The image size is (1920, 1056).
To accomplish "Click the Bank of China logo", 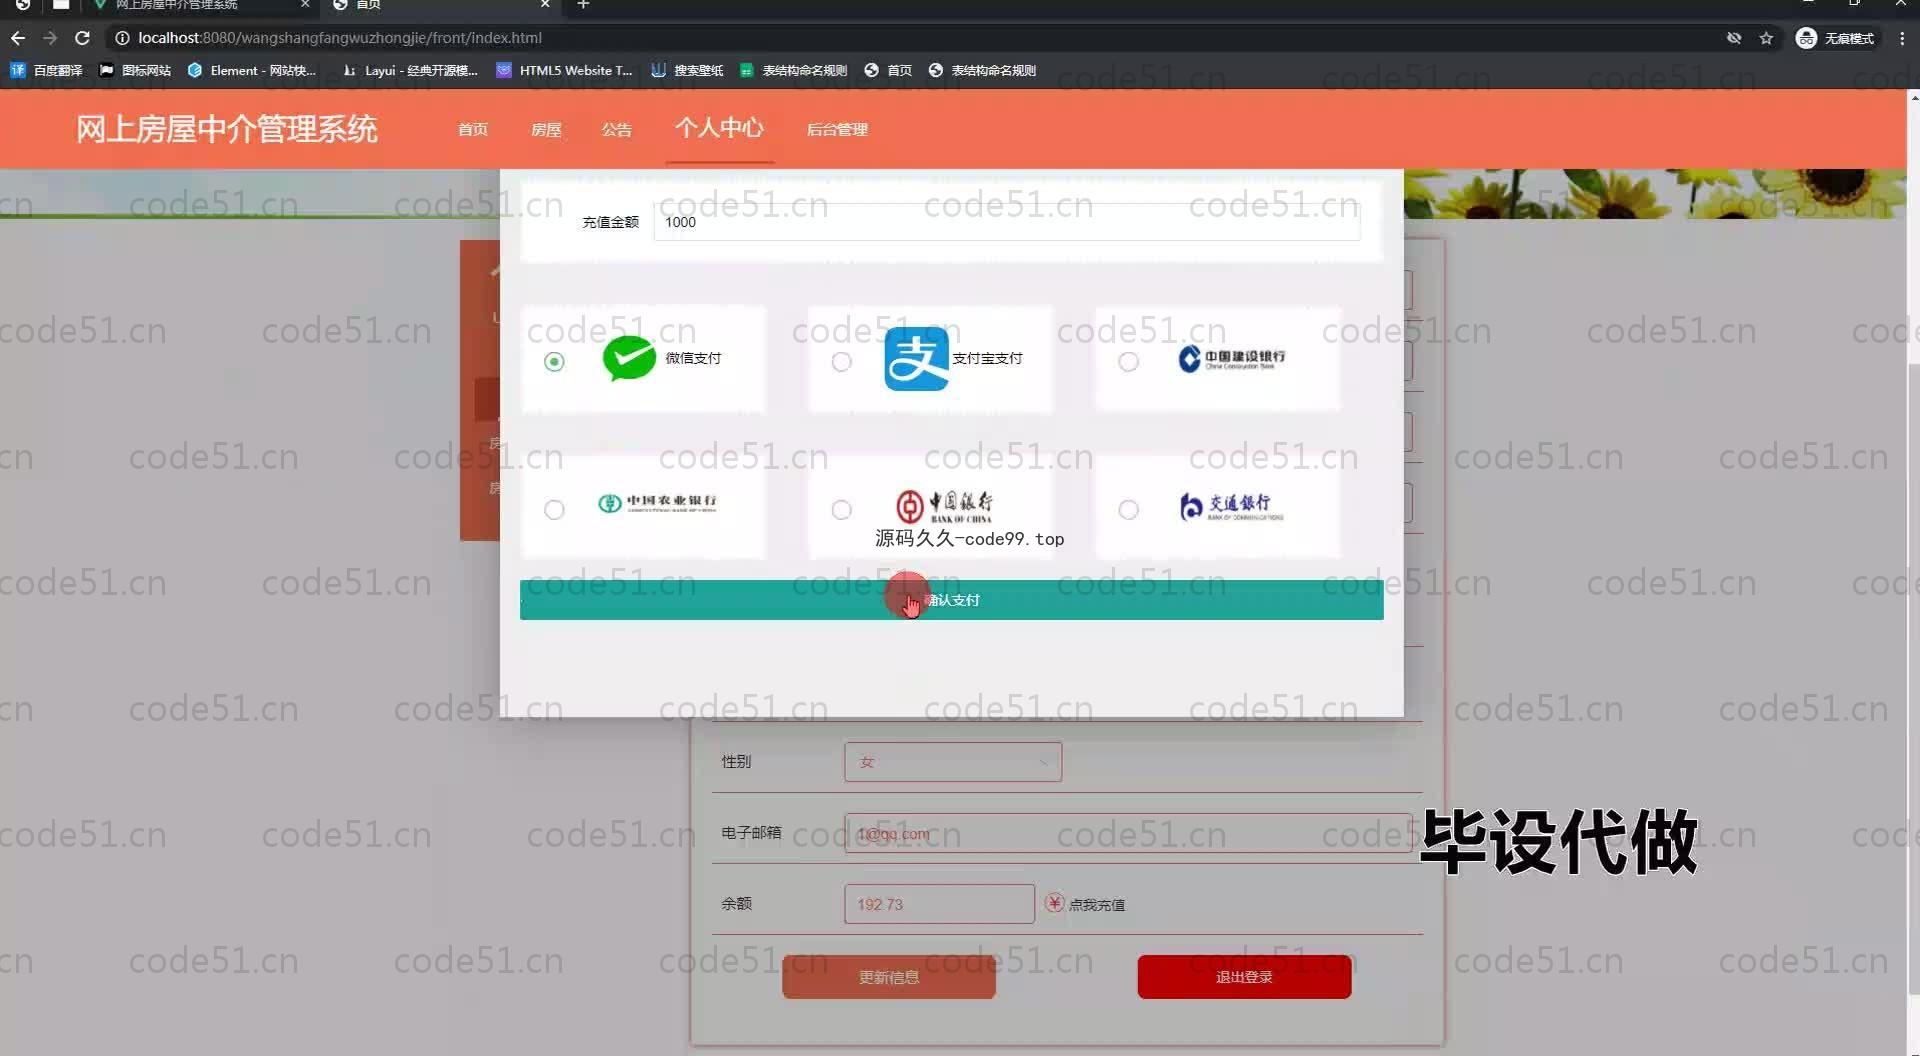I will tap(945, 506).
